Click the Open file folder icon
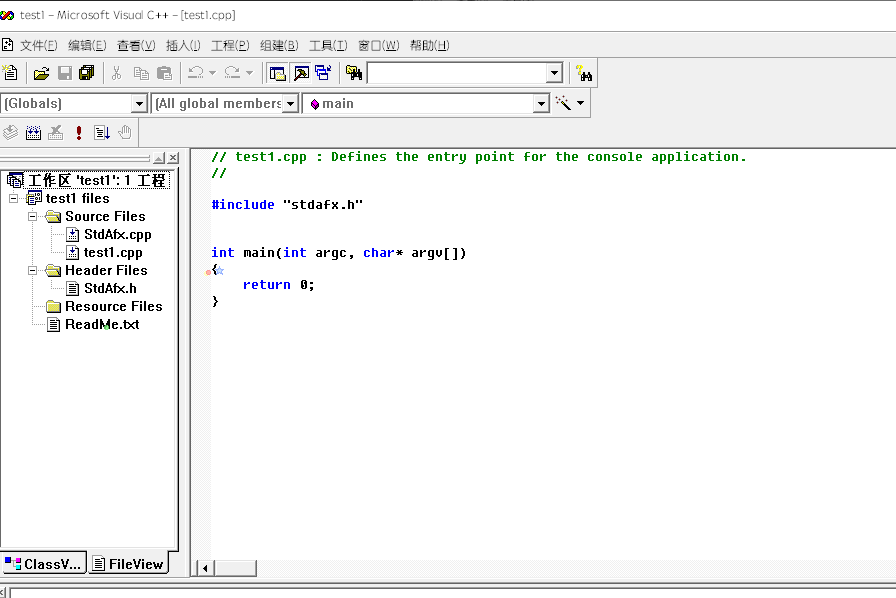 click(x=41, y=73)
